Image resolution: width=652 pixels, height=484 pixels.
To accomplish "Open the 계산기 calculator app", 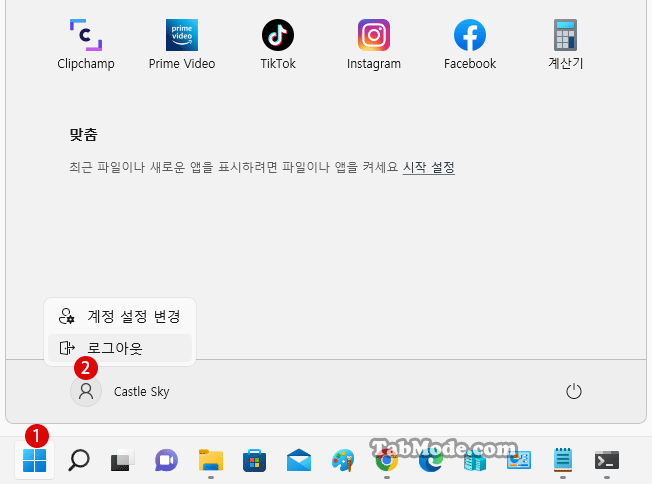I will pos(566,44).
